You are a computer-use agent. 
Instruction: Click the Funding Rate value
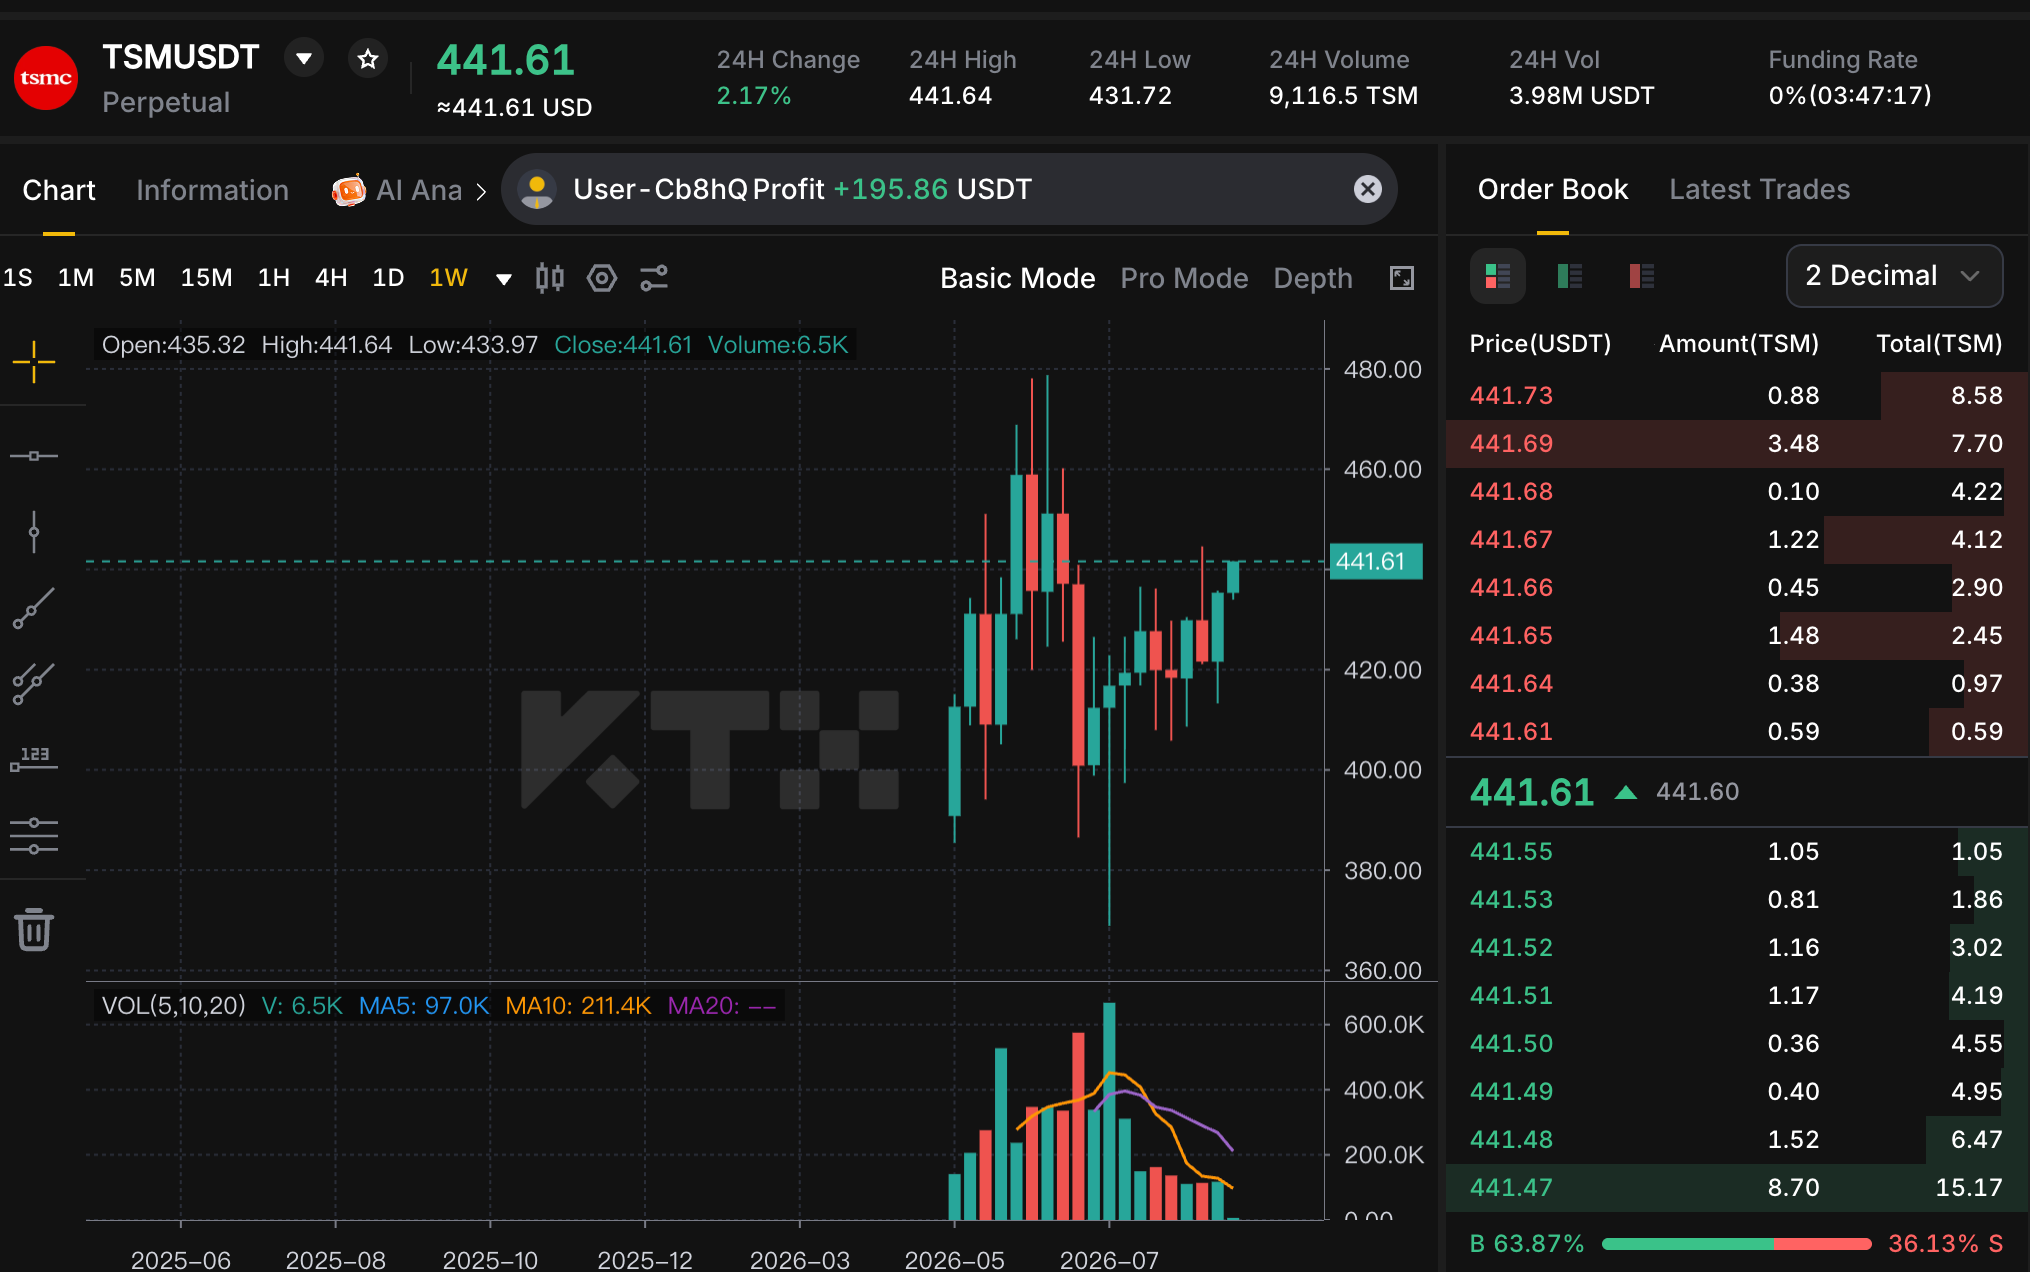tap(1849, 96)
